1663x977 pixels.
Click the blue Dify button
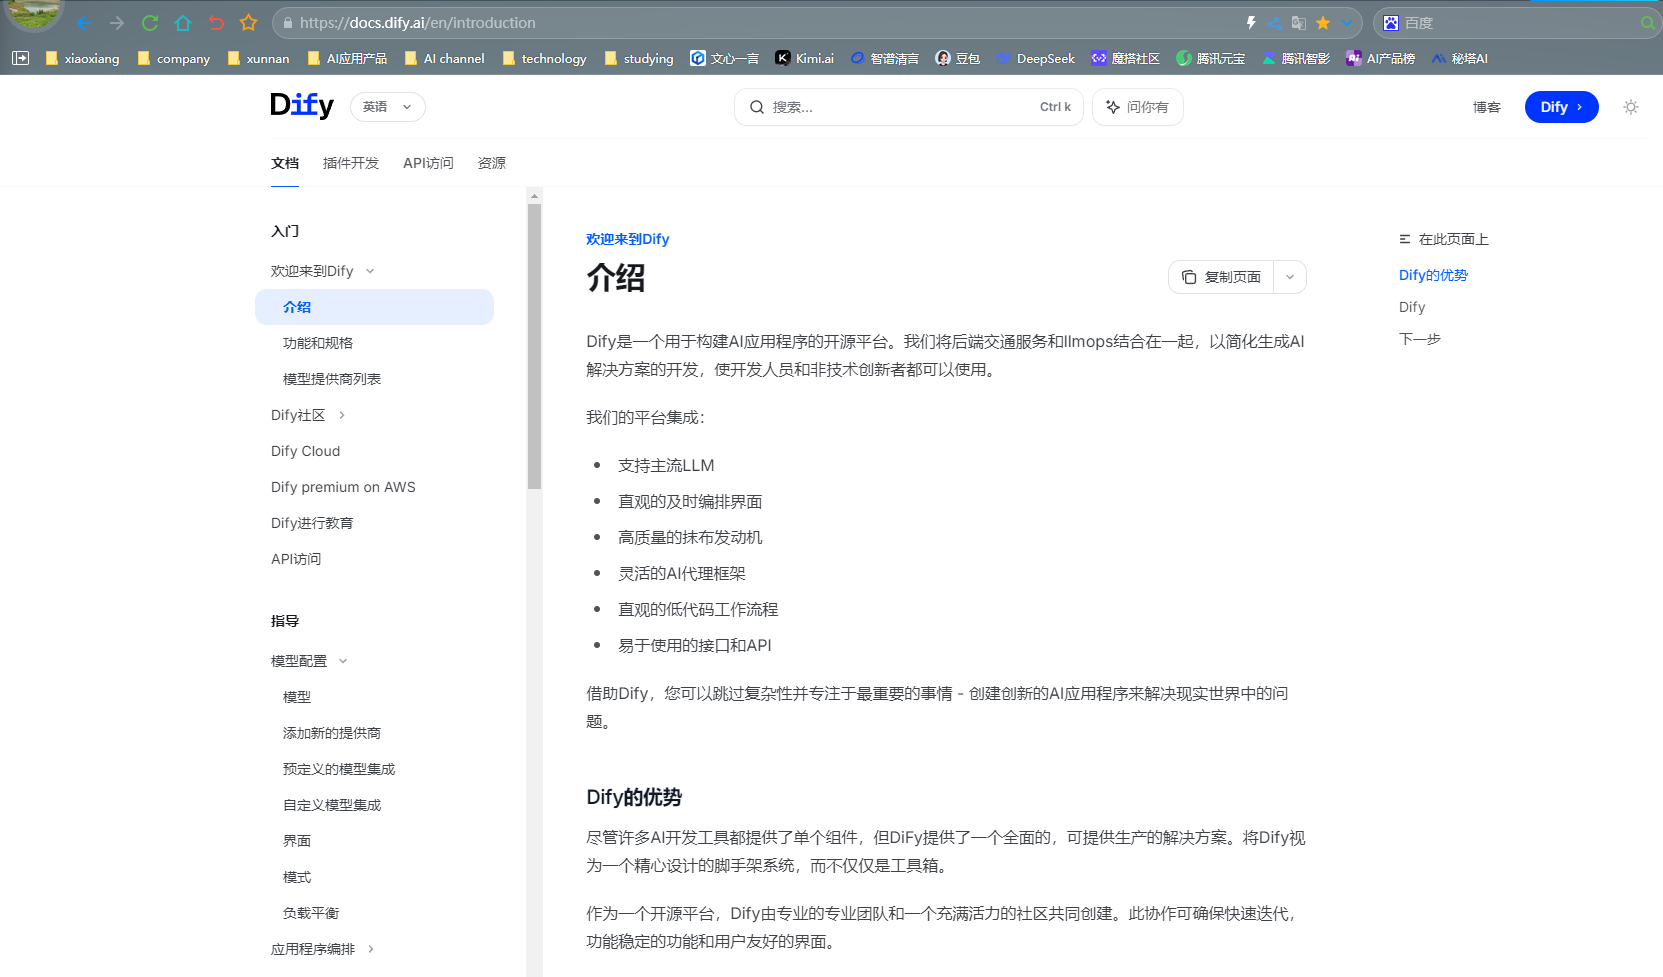(1561, 107)
